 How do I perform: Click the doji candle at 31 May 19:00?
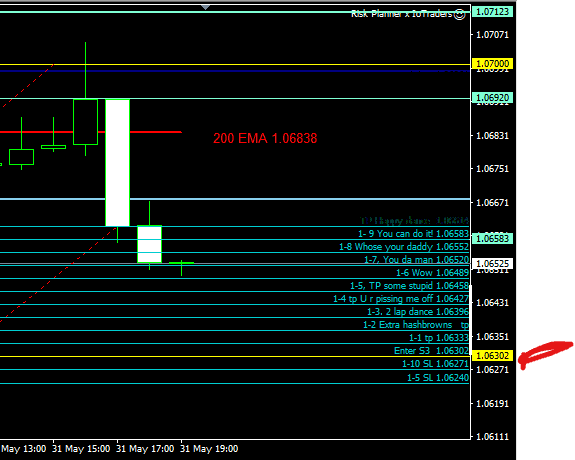point(182,264)
